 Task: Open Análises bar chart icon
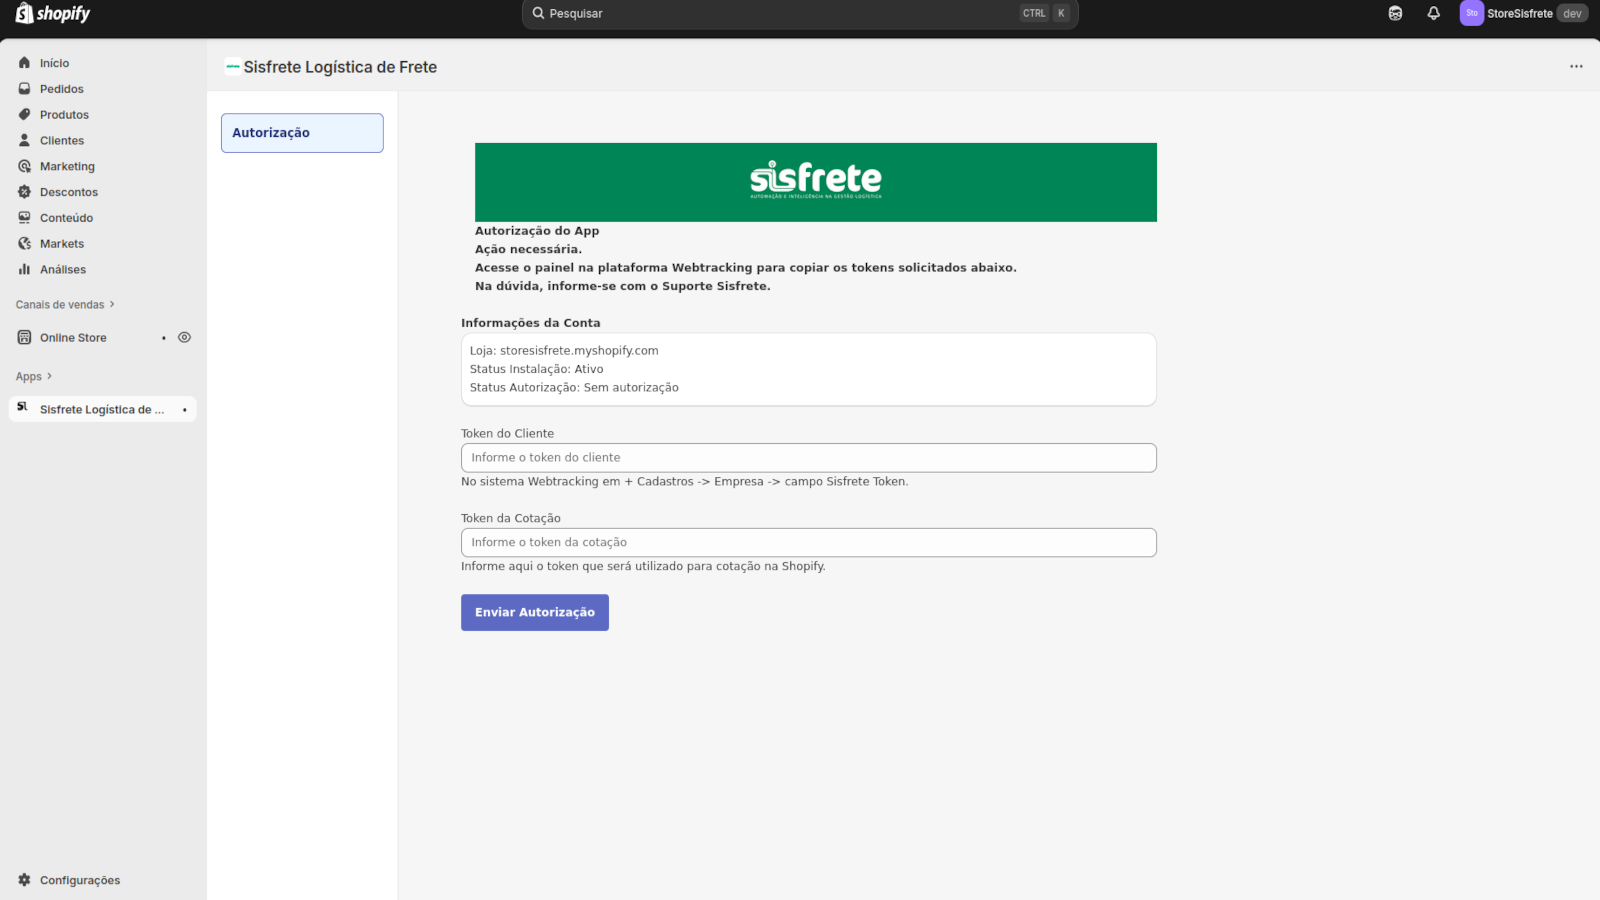coord(24,270)
